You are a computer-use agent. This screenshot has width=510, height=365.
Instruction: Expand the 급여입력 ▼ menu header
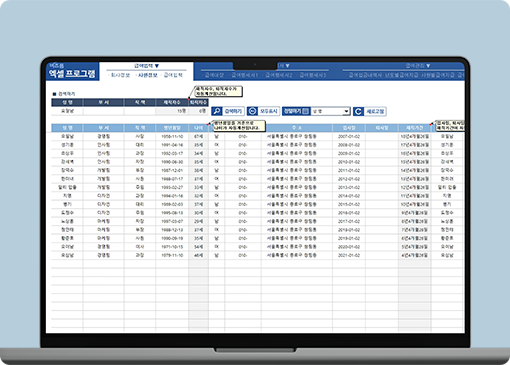coord(147,66)
